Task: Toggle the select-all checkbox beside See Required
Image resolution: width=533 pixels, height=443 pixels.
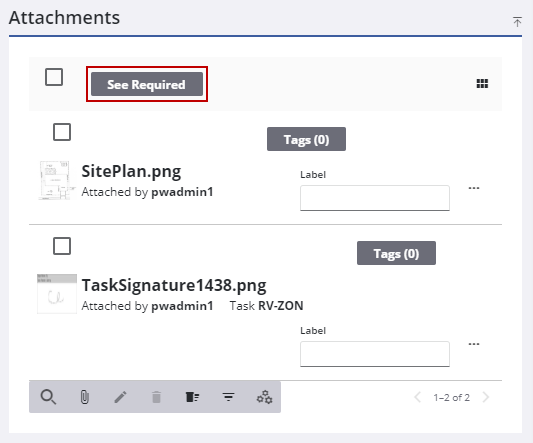Action: point(54,77)
